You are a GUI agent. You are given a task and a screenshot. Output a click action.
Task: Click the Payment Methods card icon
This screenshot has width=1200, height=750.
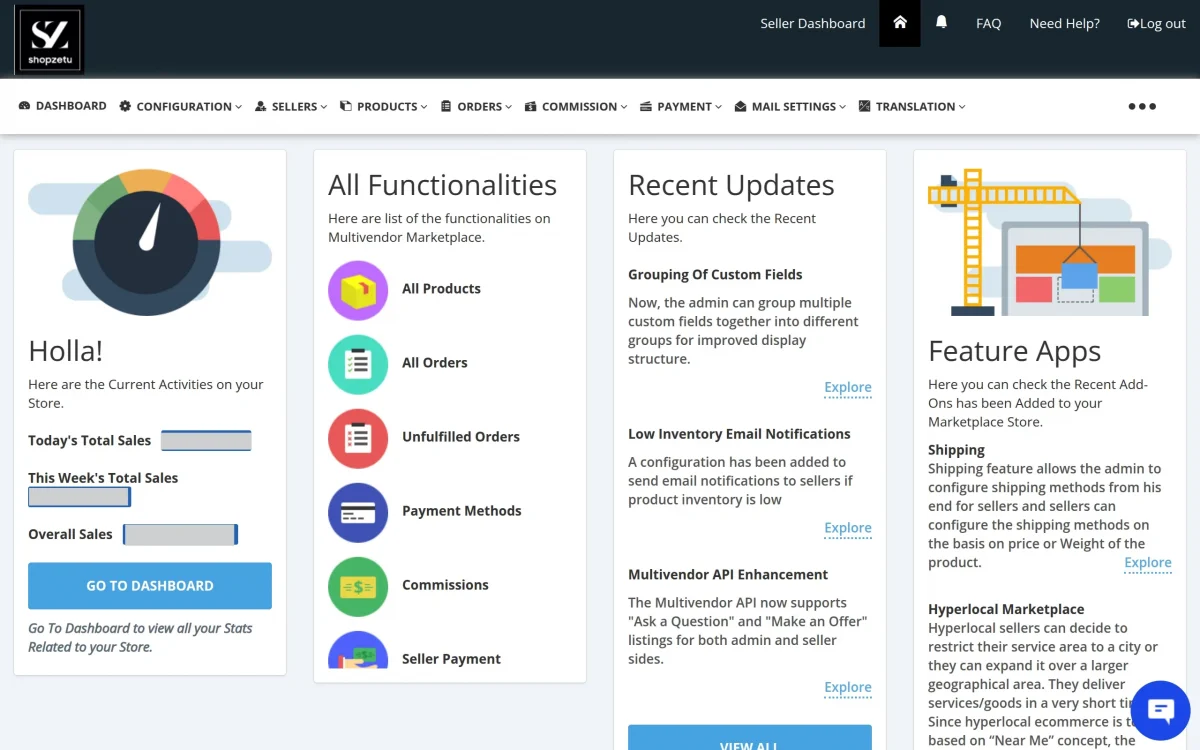click(358, 512)
